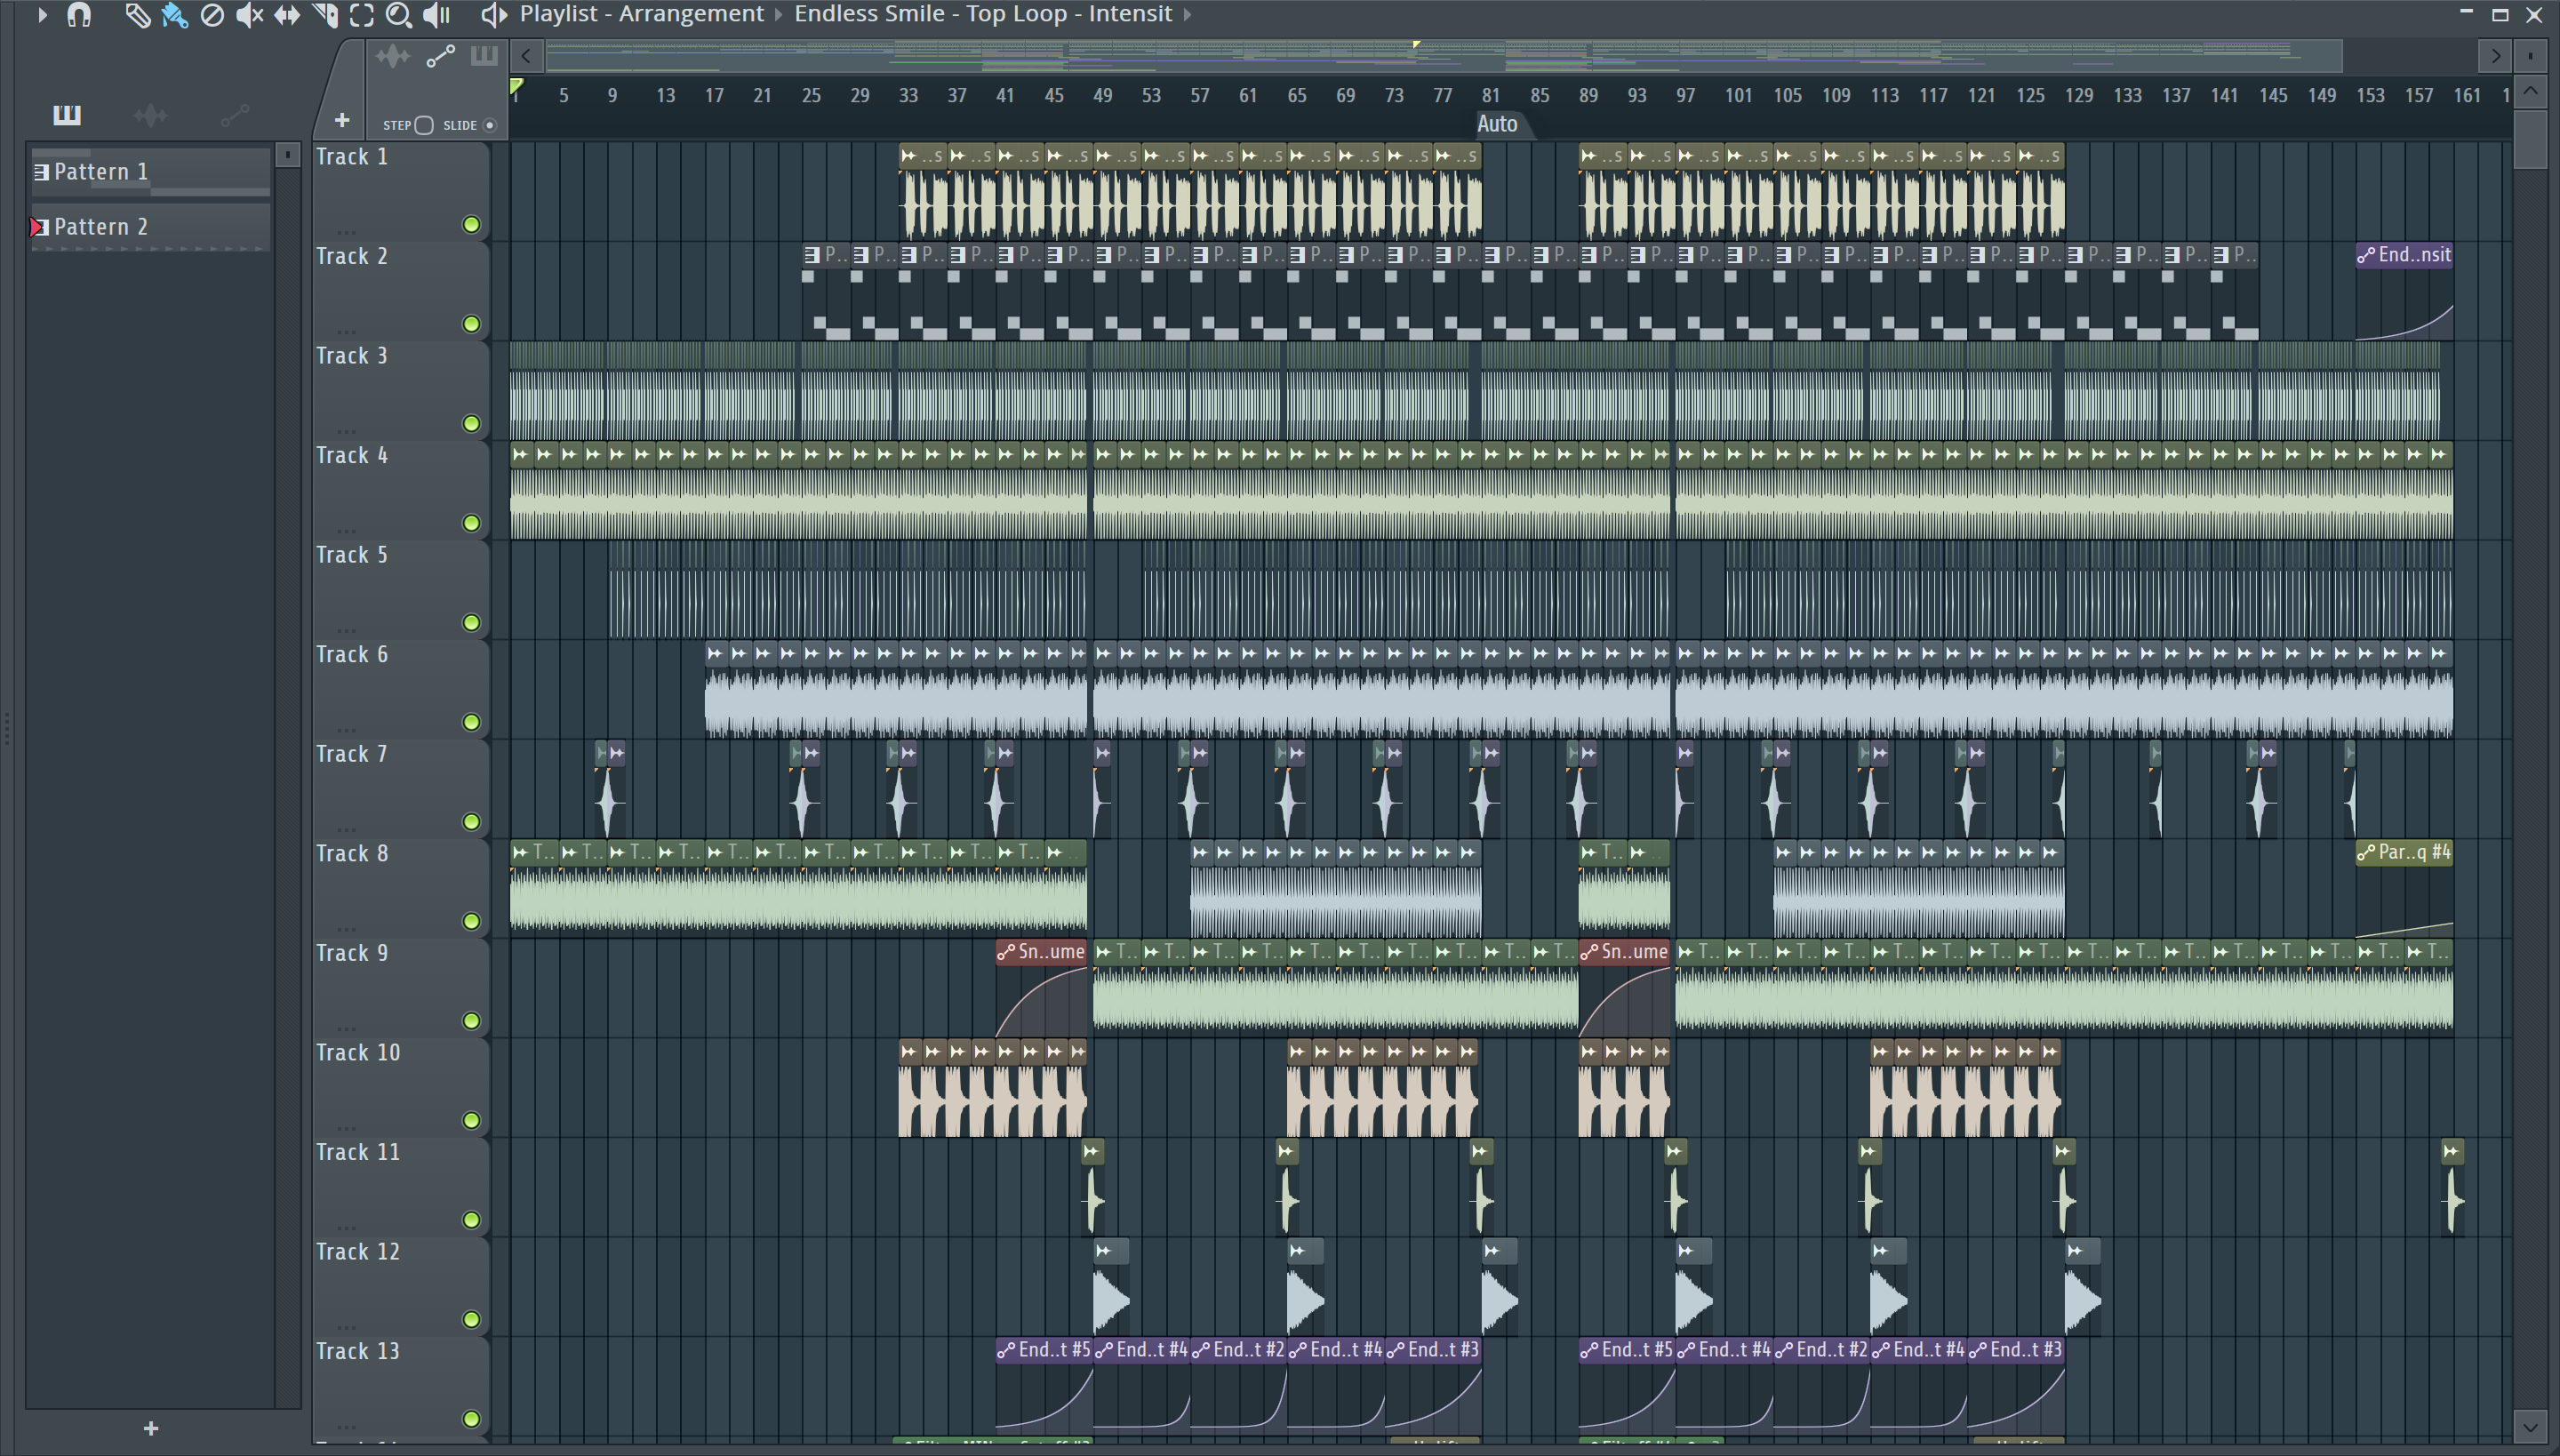The height and width of the screenshot is (1456, 2560).
Task: Open menu of first End..t #3 clip
Action: [1396, 1351]
